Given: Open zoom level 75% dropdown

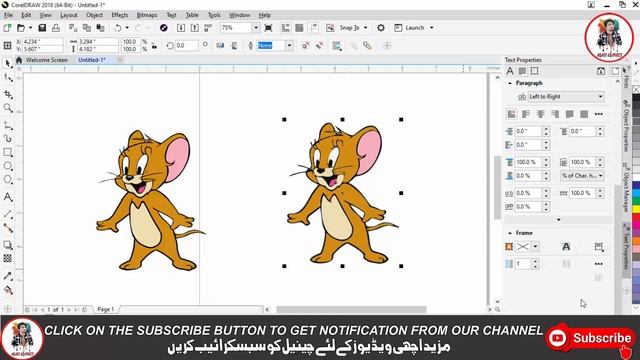Looking at the screenshot, I should [256, 28].
